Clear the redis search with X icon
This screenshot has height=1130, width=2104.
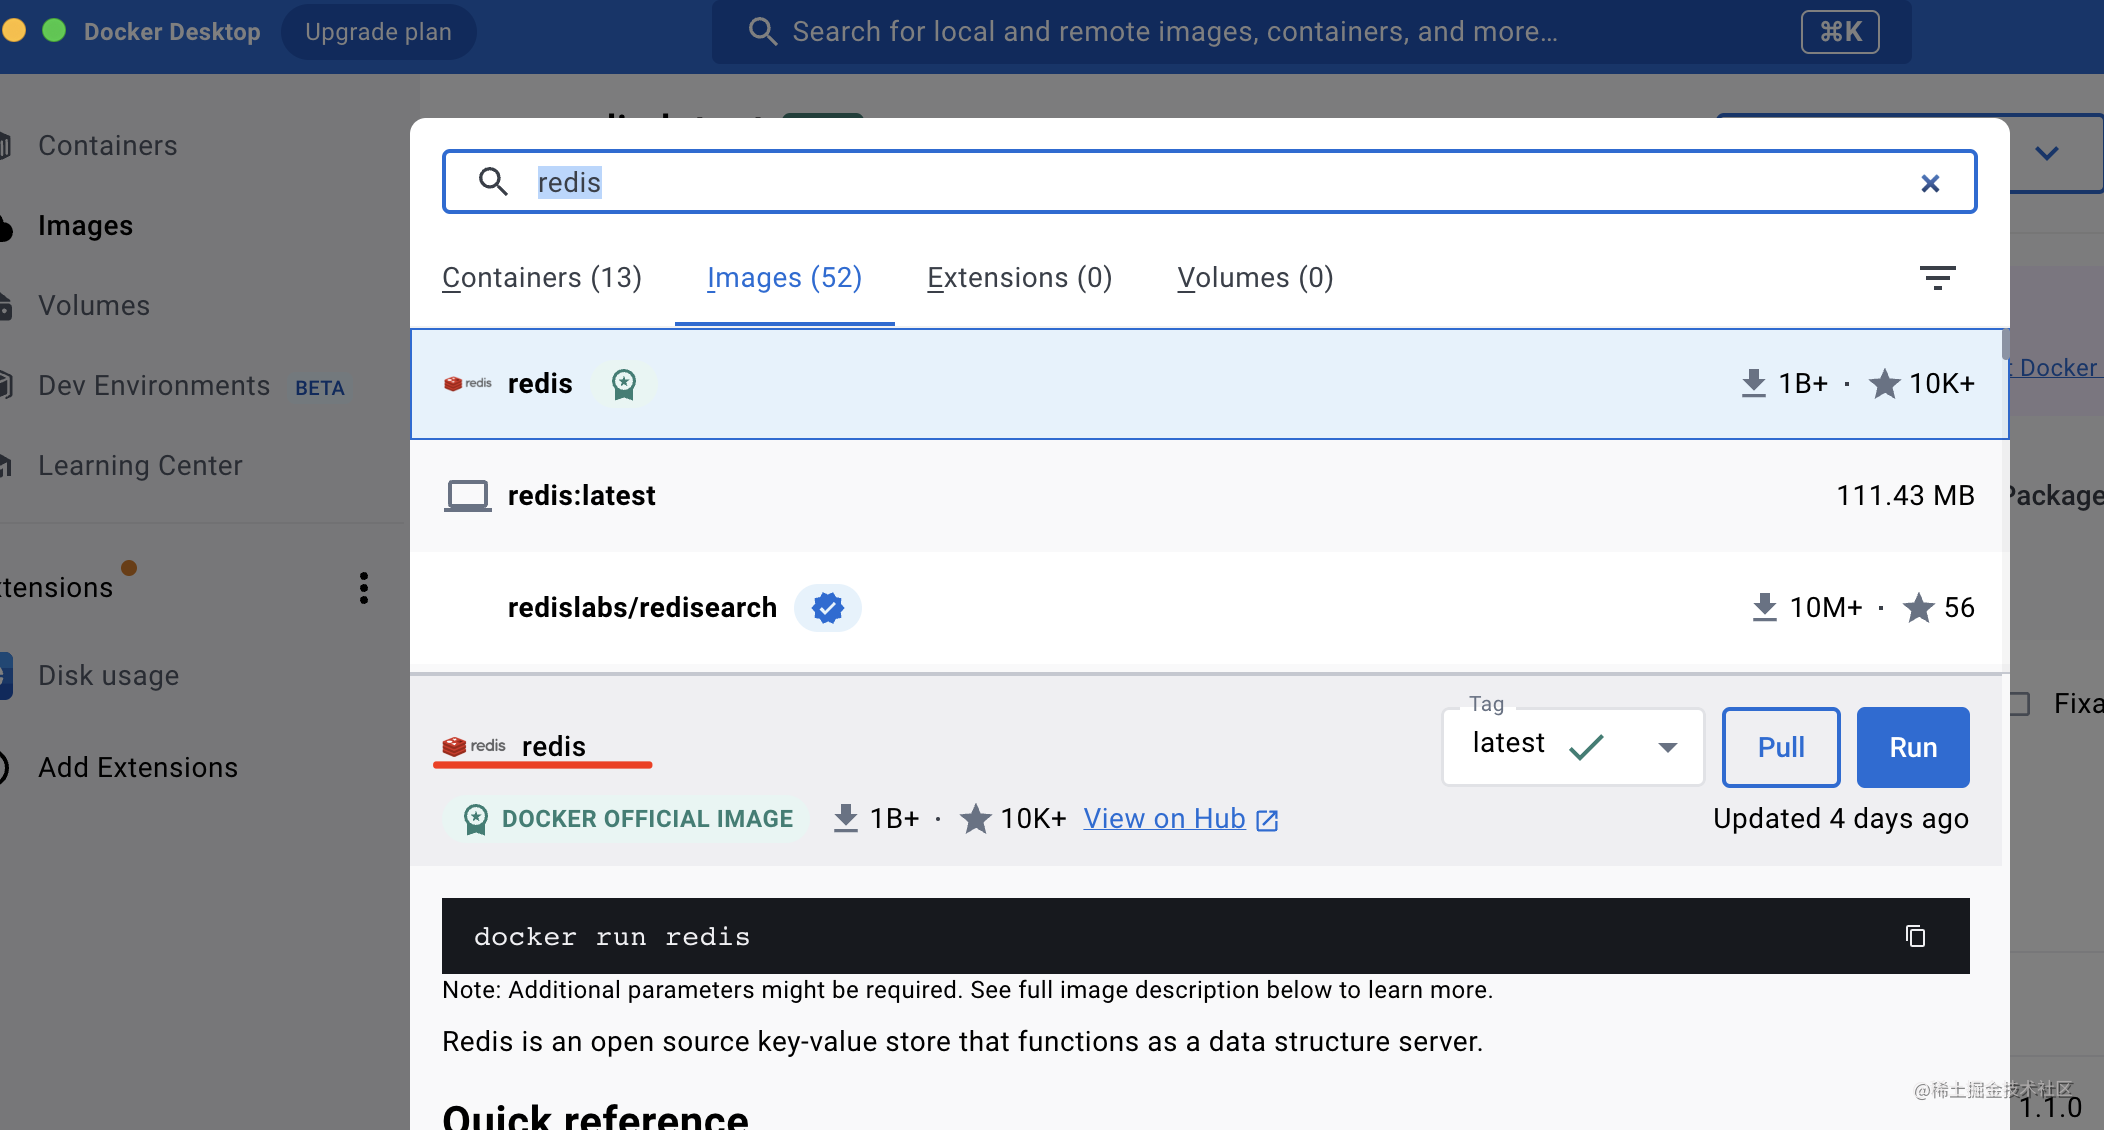click(x=1930, y=183)
